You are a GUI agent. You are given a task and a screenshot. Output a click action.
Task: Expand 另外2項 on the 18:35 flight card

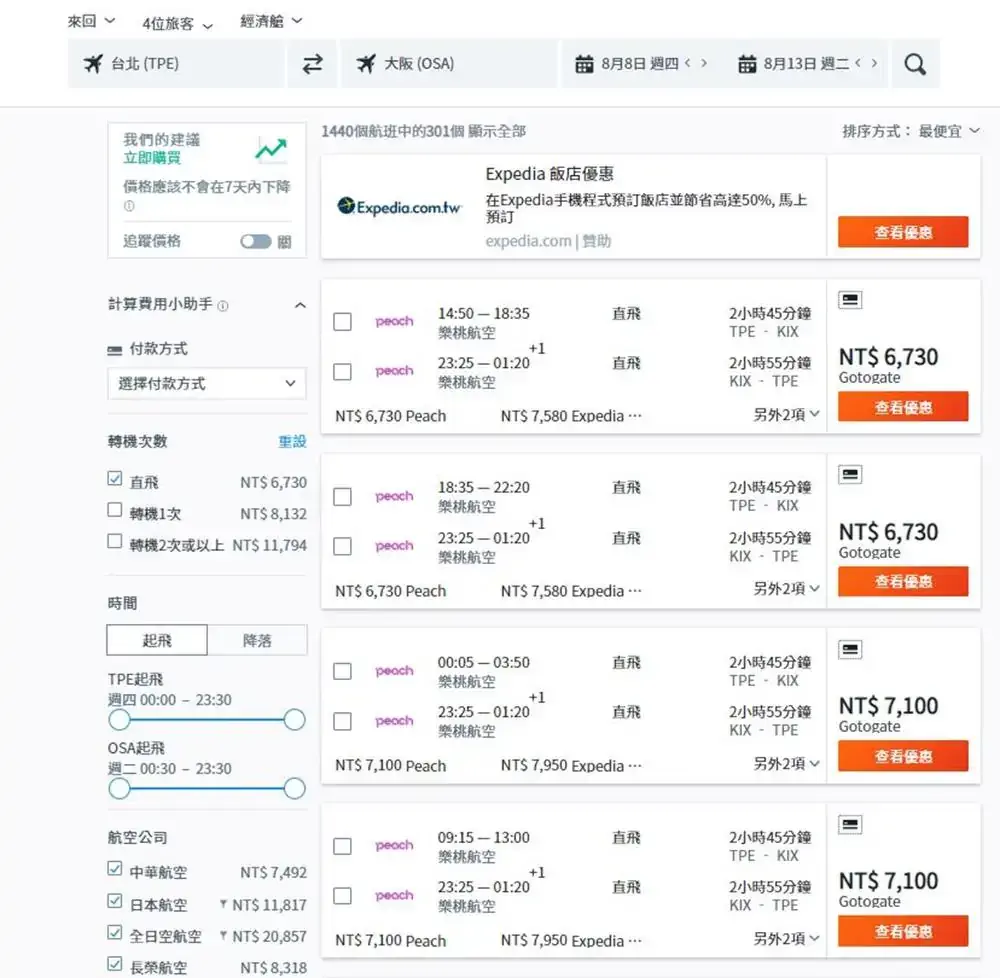[x=786, y=589]
